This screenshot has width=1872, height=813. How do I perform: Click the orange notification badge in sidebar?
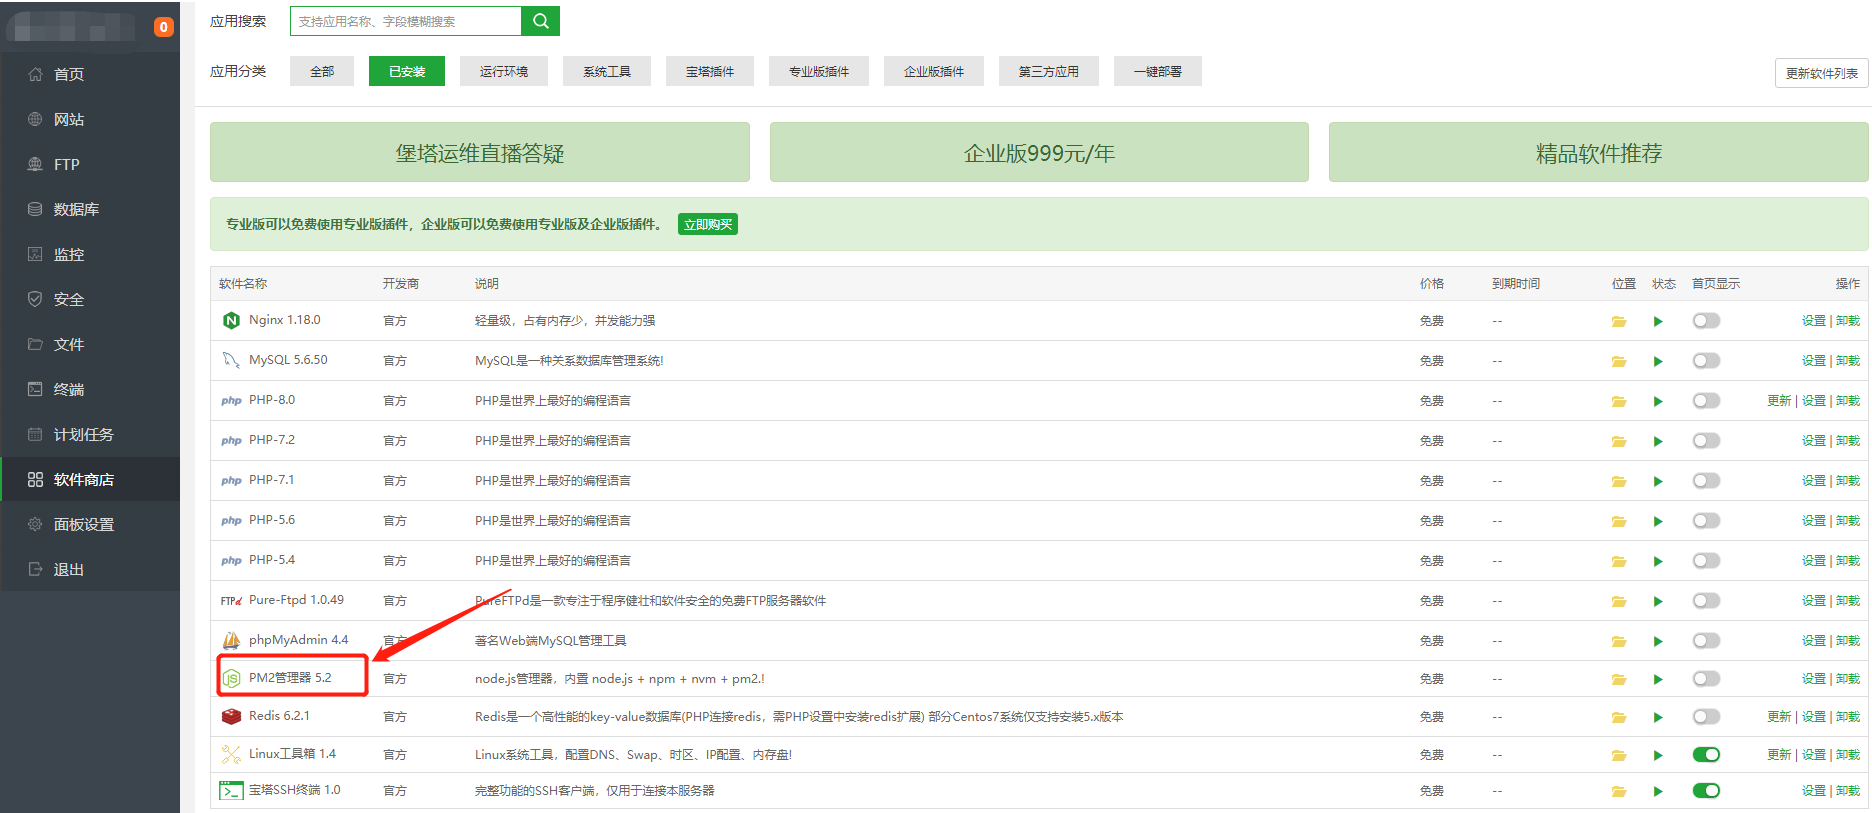point(164,27)
